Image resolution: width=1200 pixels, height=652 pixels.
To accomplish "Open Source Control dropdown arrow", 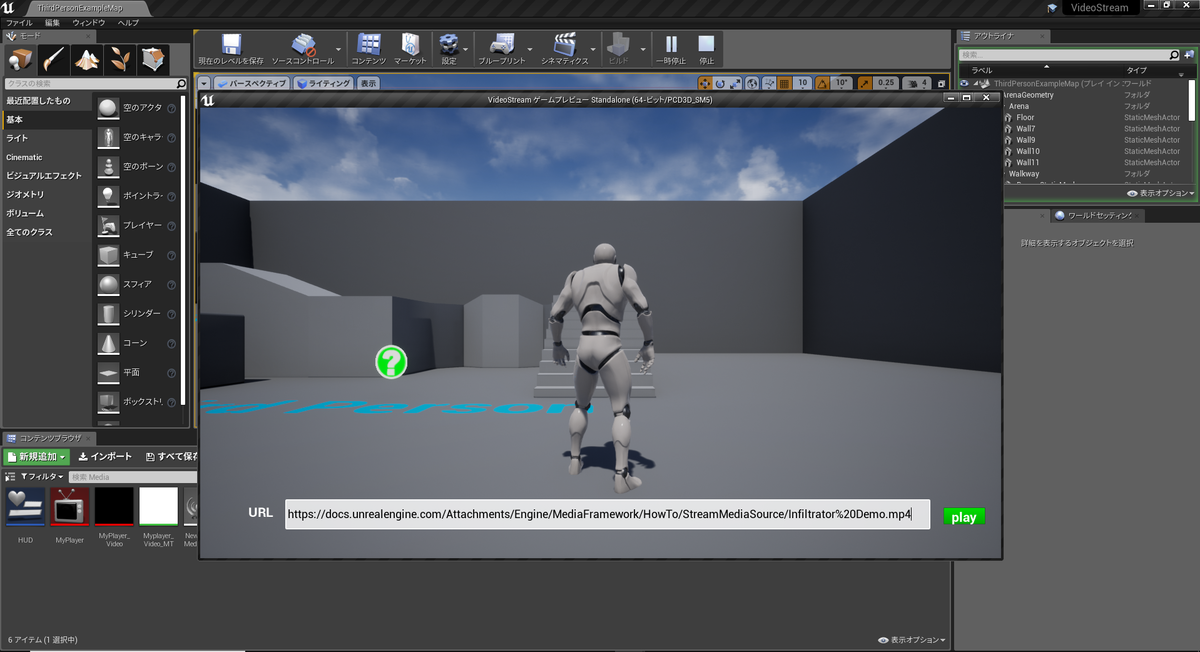I will tap(339, 48).
